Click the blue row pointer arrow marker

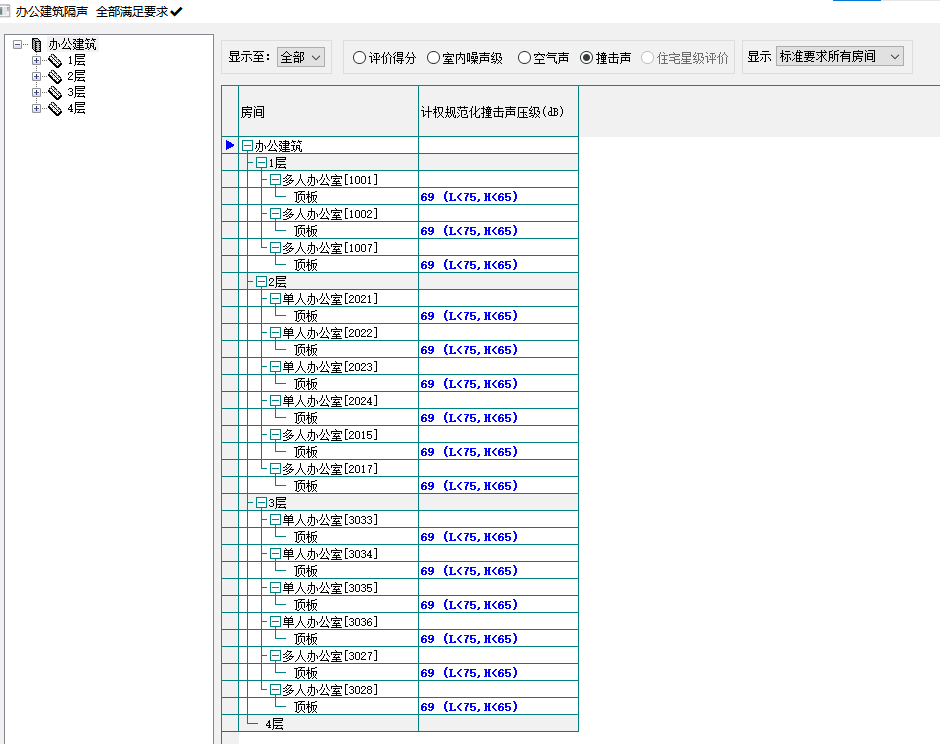pos(230,146)
